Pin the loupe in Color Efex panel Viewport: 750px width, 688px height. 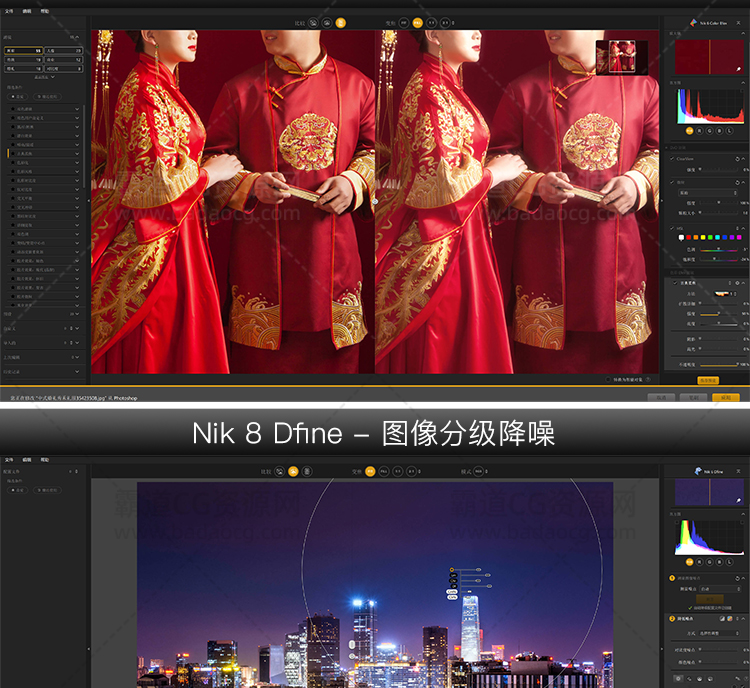[739, 69]
